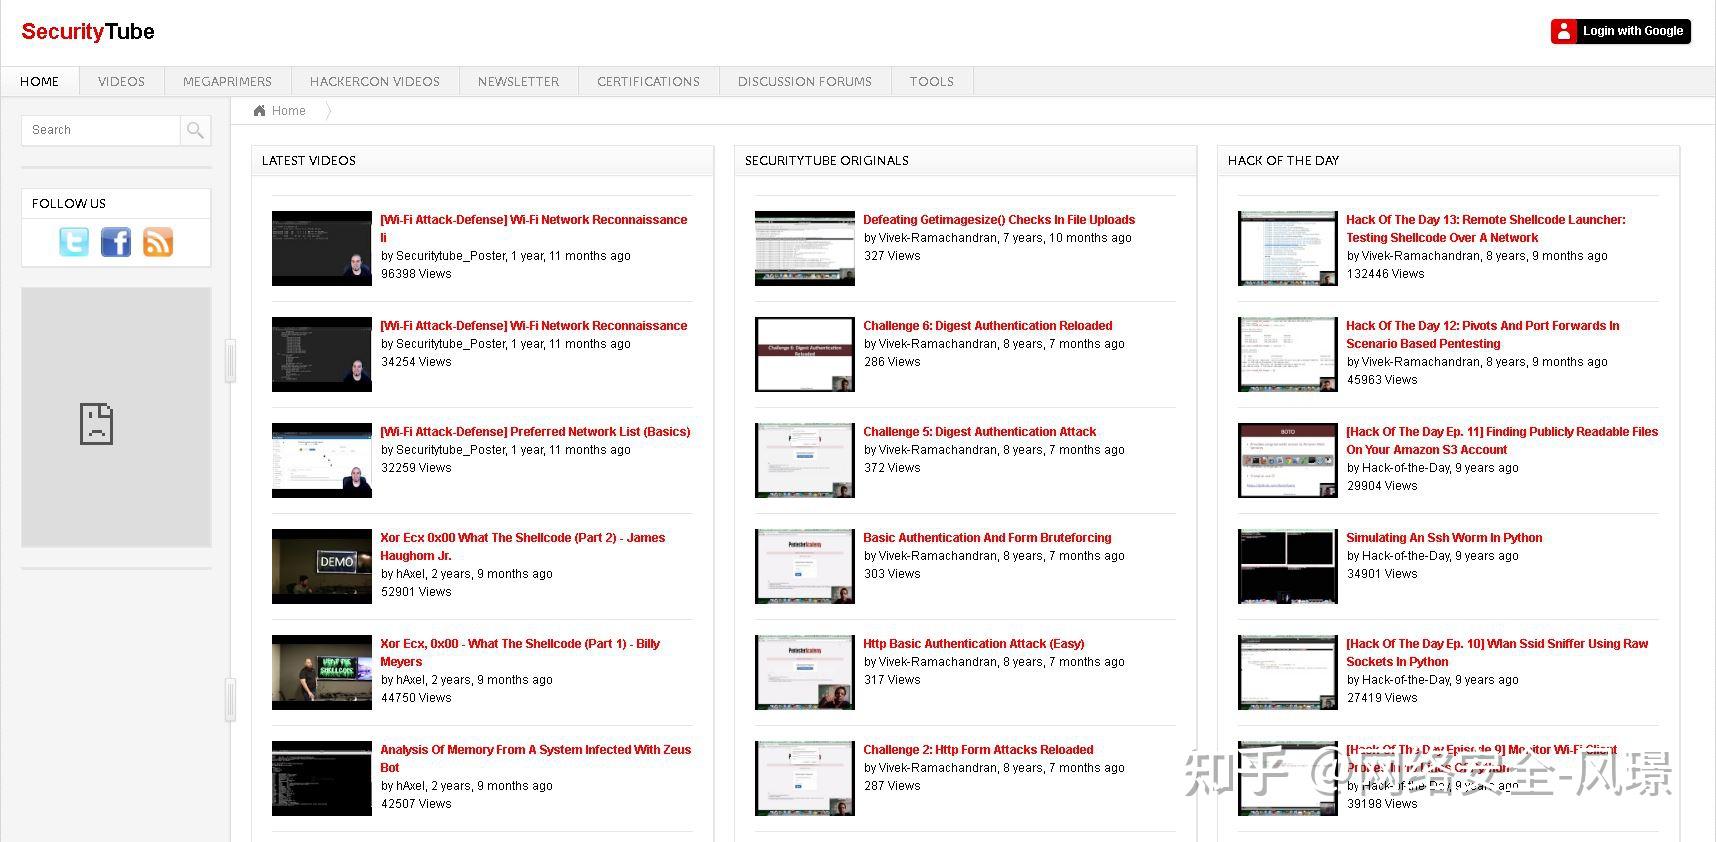Image resolution: width=1716 pixels, height=842 pixels.
Task: Open Ep. 11 Finding Publicly Readable Files link
Action: tap(1502, 441)
